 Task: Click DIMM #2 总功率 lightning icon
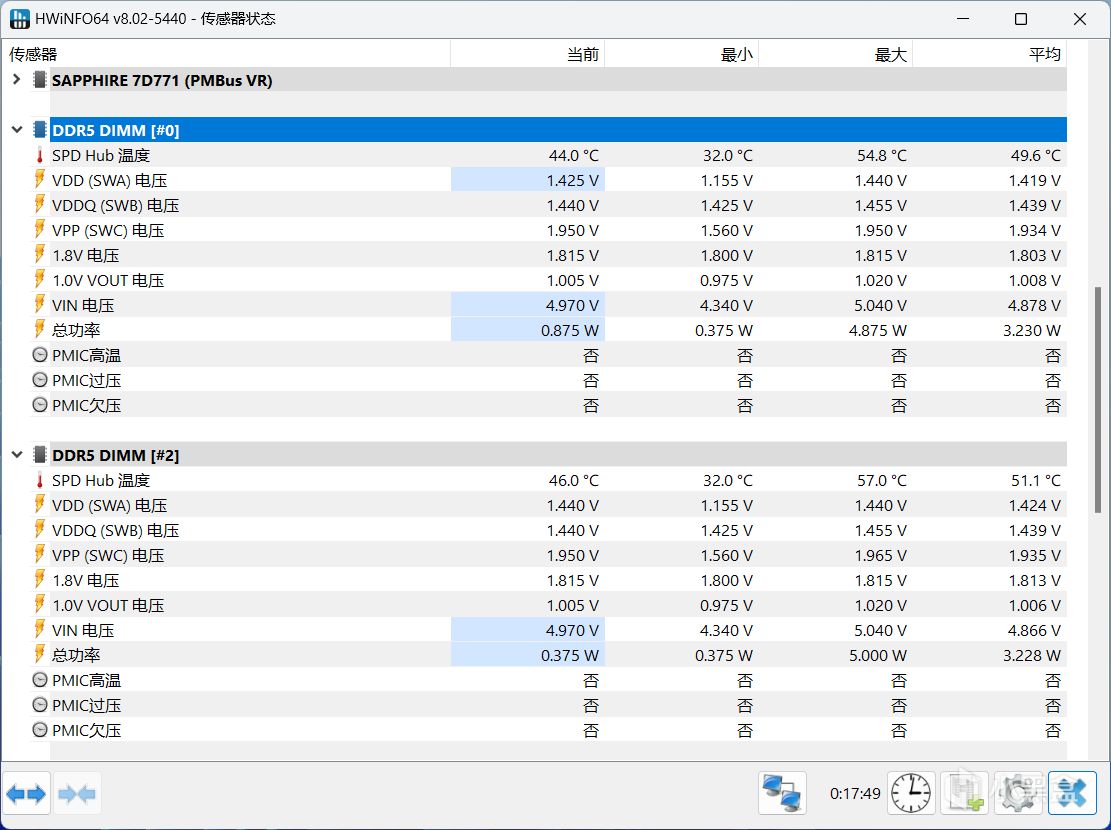pos(40,654)
